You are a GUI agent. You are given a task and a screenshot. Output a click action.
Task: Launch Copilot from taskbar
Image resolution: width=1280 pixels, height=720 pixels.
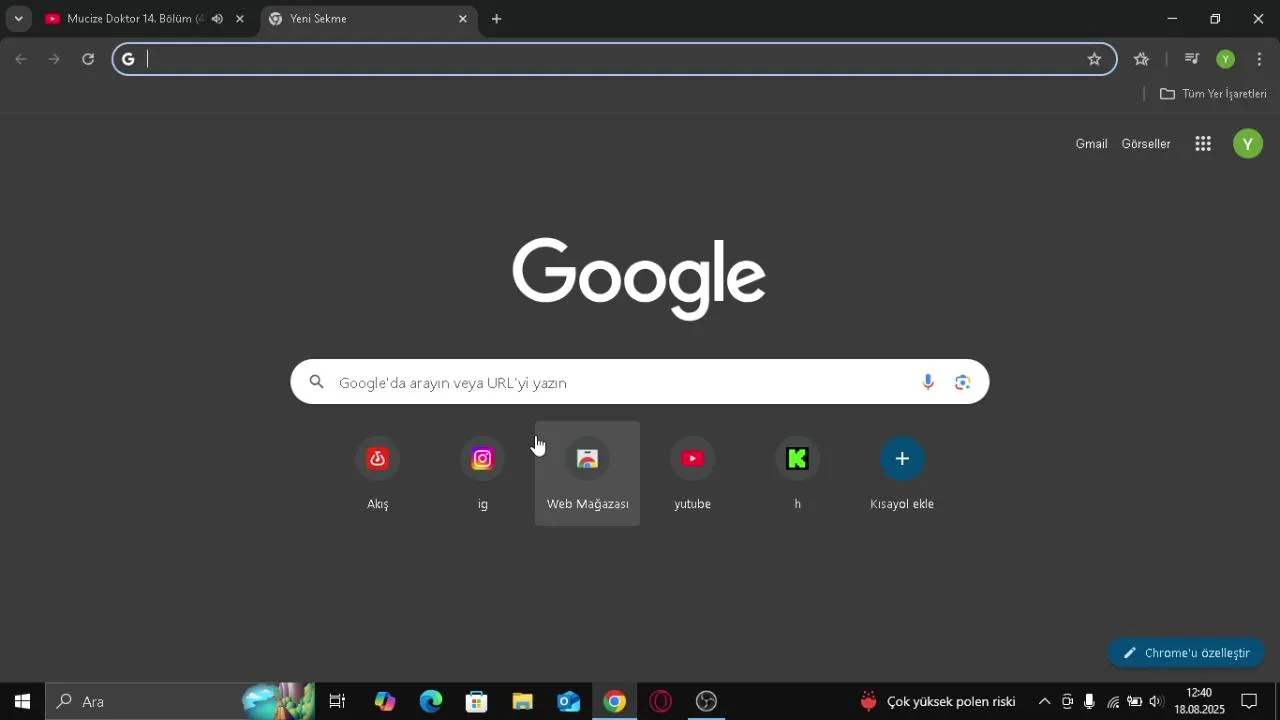pos(385,702)
